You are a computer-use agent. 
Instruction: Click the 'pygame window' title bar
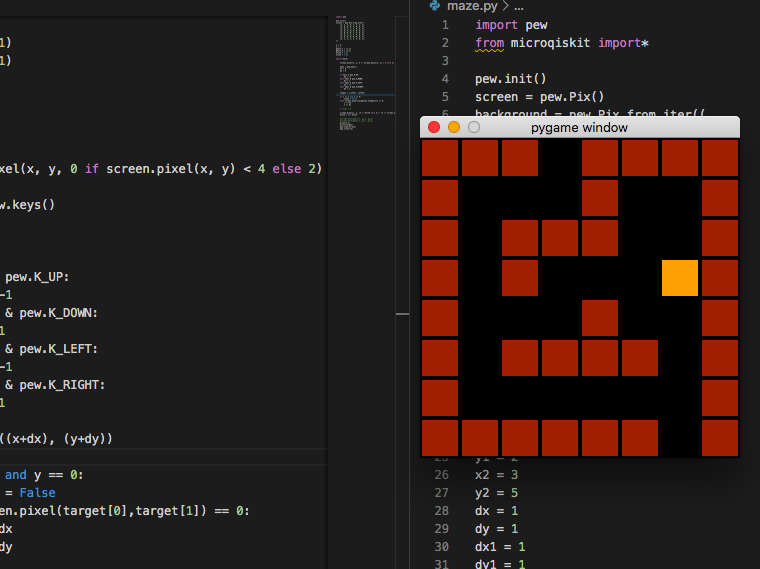pyautogui.click(x=579, y=127)
